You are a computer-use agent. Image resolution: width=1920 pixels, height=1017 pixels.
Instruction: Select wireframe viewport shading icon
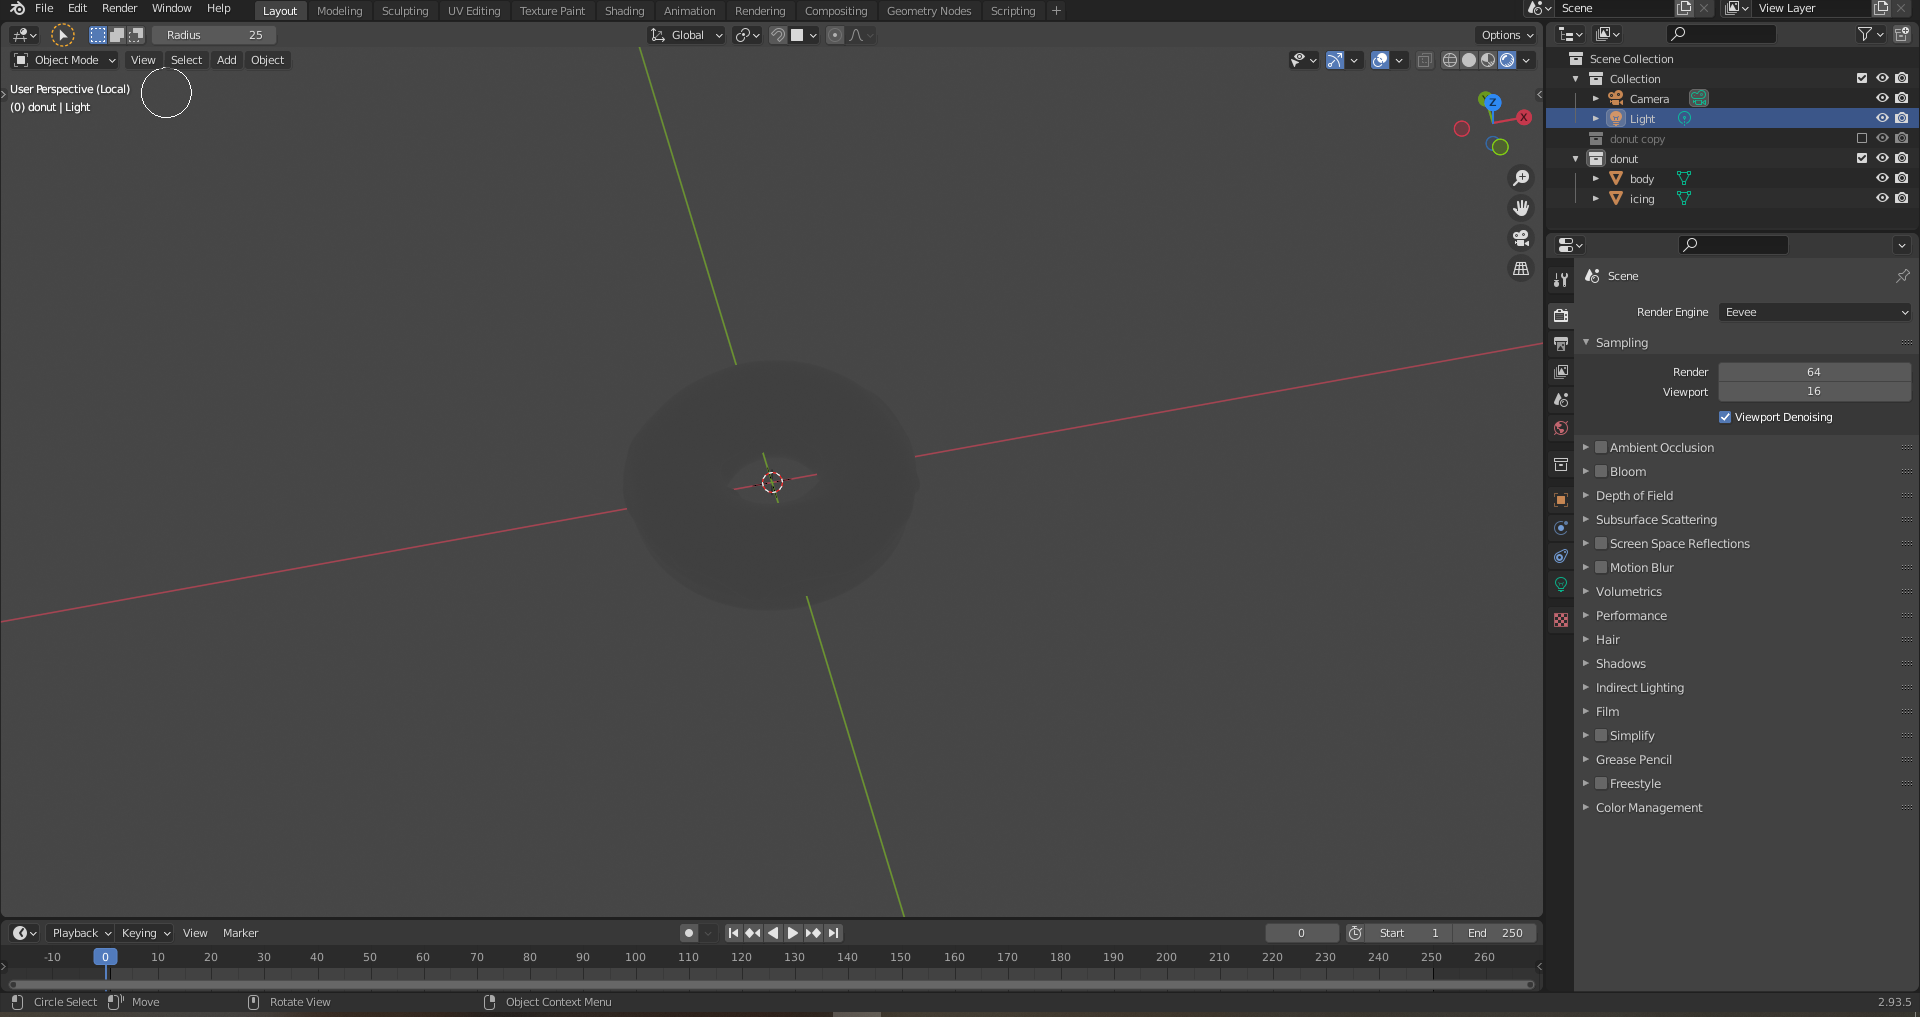[1450, 60]
